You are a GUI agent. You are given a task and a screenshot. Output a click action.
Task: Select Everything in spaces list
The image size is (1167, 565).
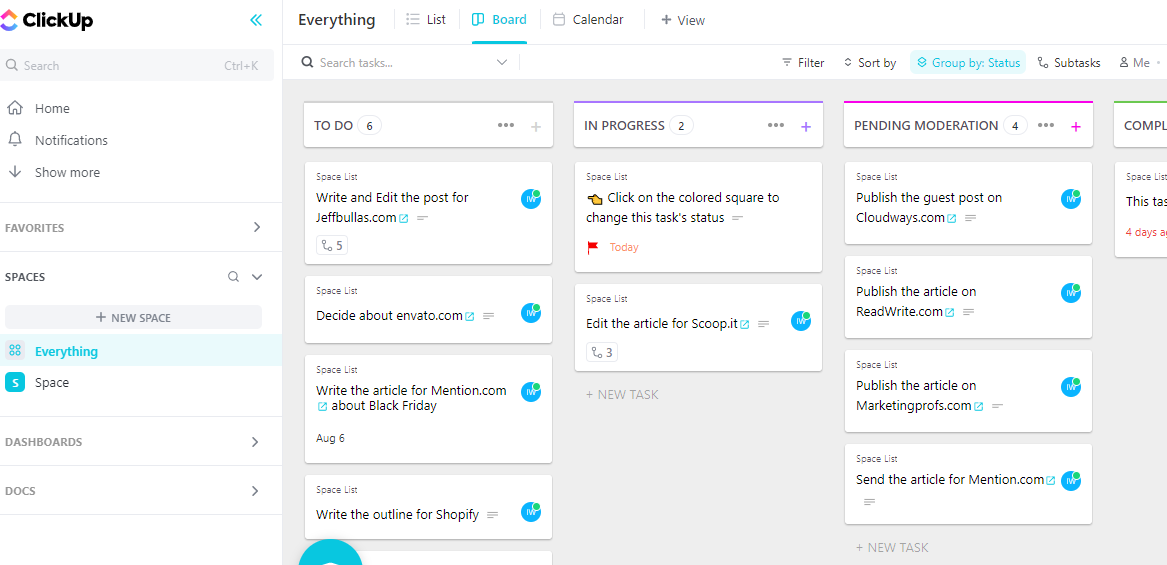pos(141,351)
